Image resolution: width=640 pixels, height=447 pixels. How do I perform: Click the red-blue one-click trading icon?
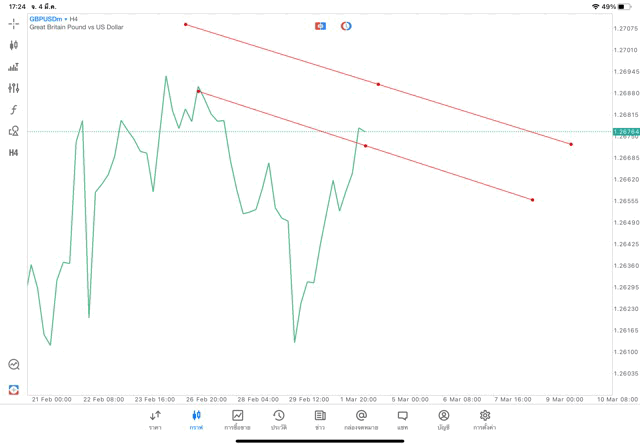pyautogui.click(x=320, y=26)
